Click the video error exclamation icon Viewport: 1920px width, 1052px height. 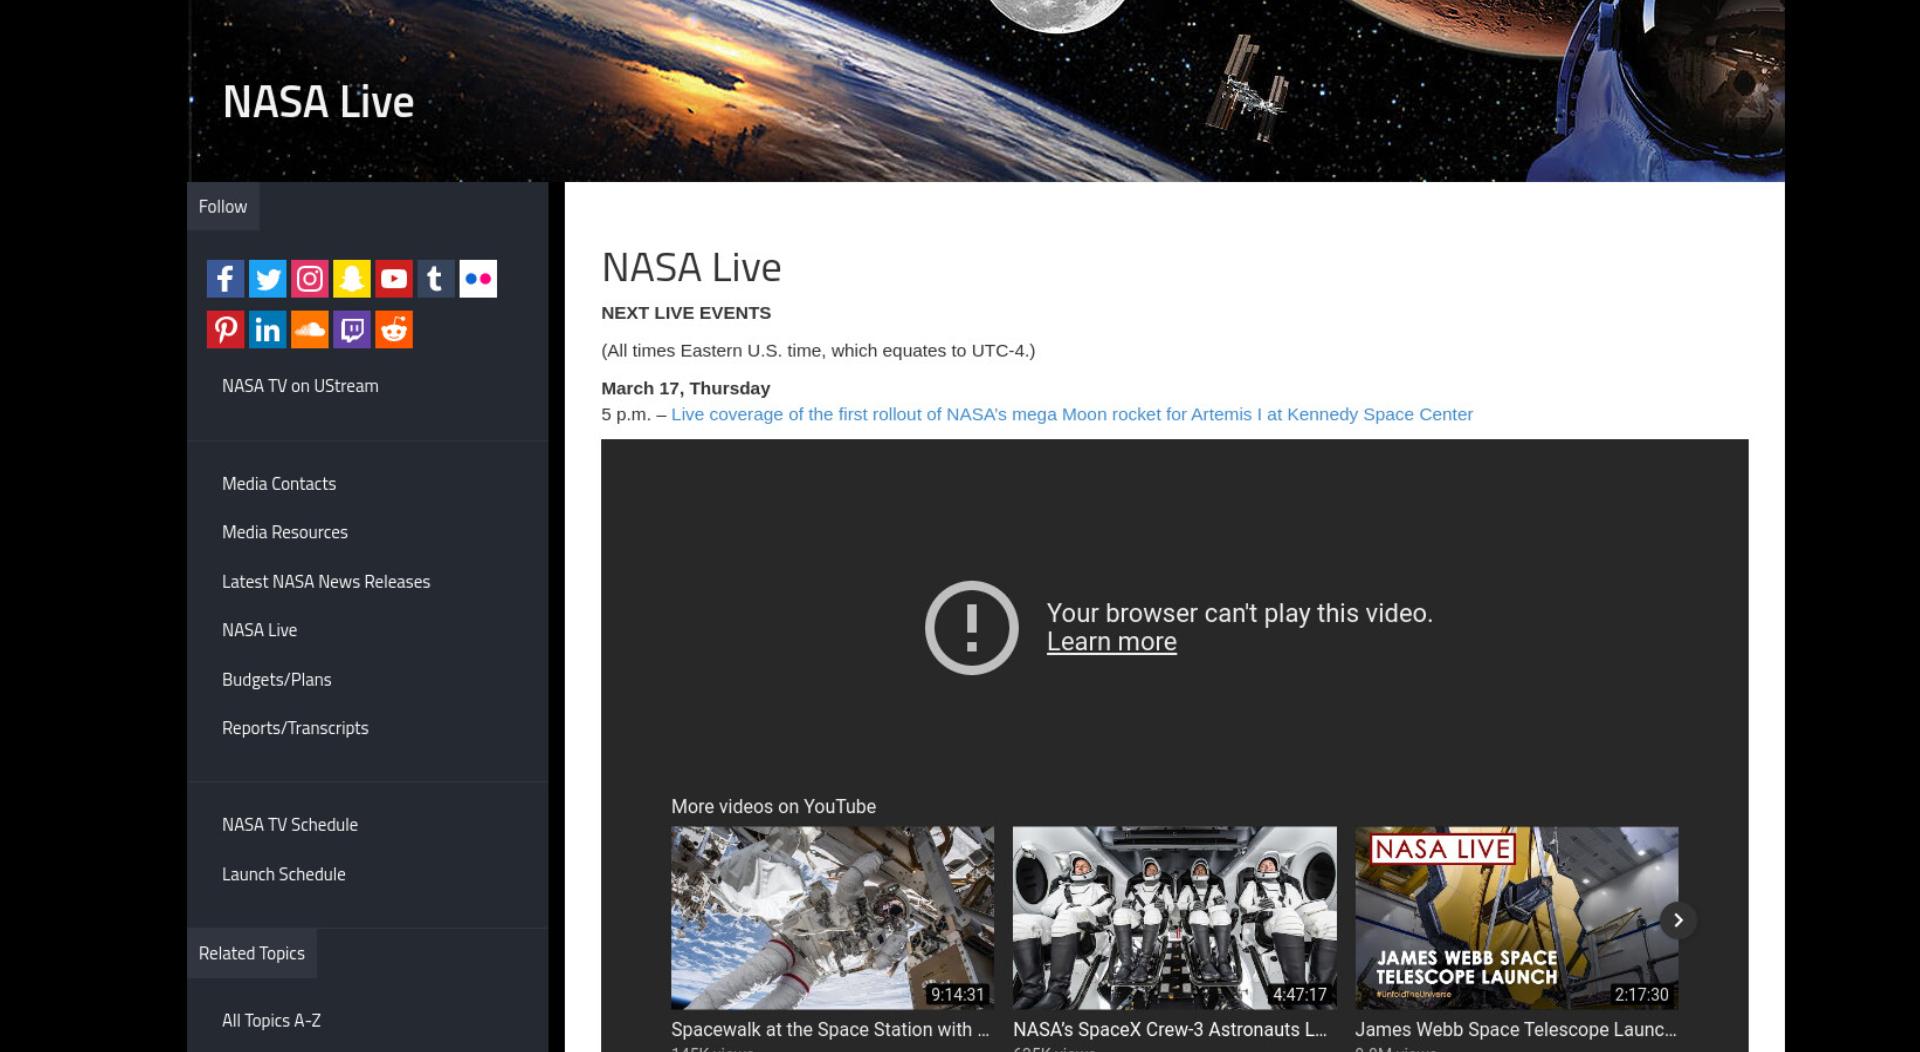coord(971,627)
